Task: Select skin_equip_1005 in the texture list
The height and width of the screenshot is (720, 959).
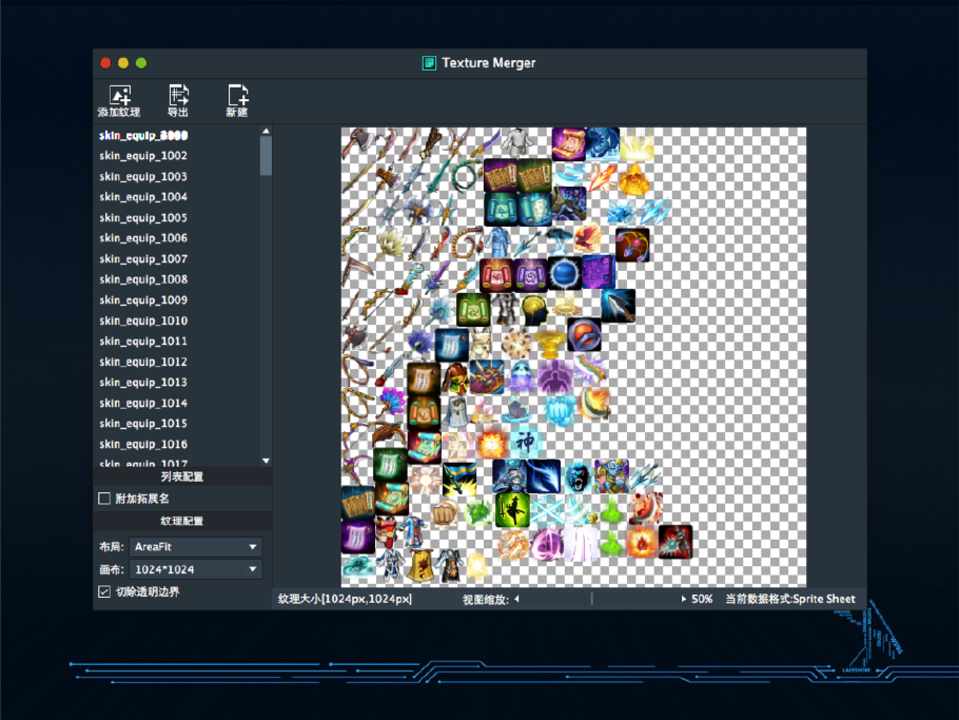Action: [143, 218]
